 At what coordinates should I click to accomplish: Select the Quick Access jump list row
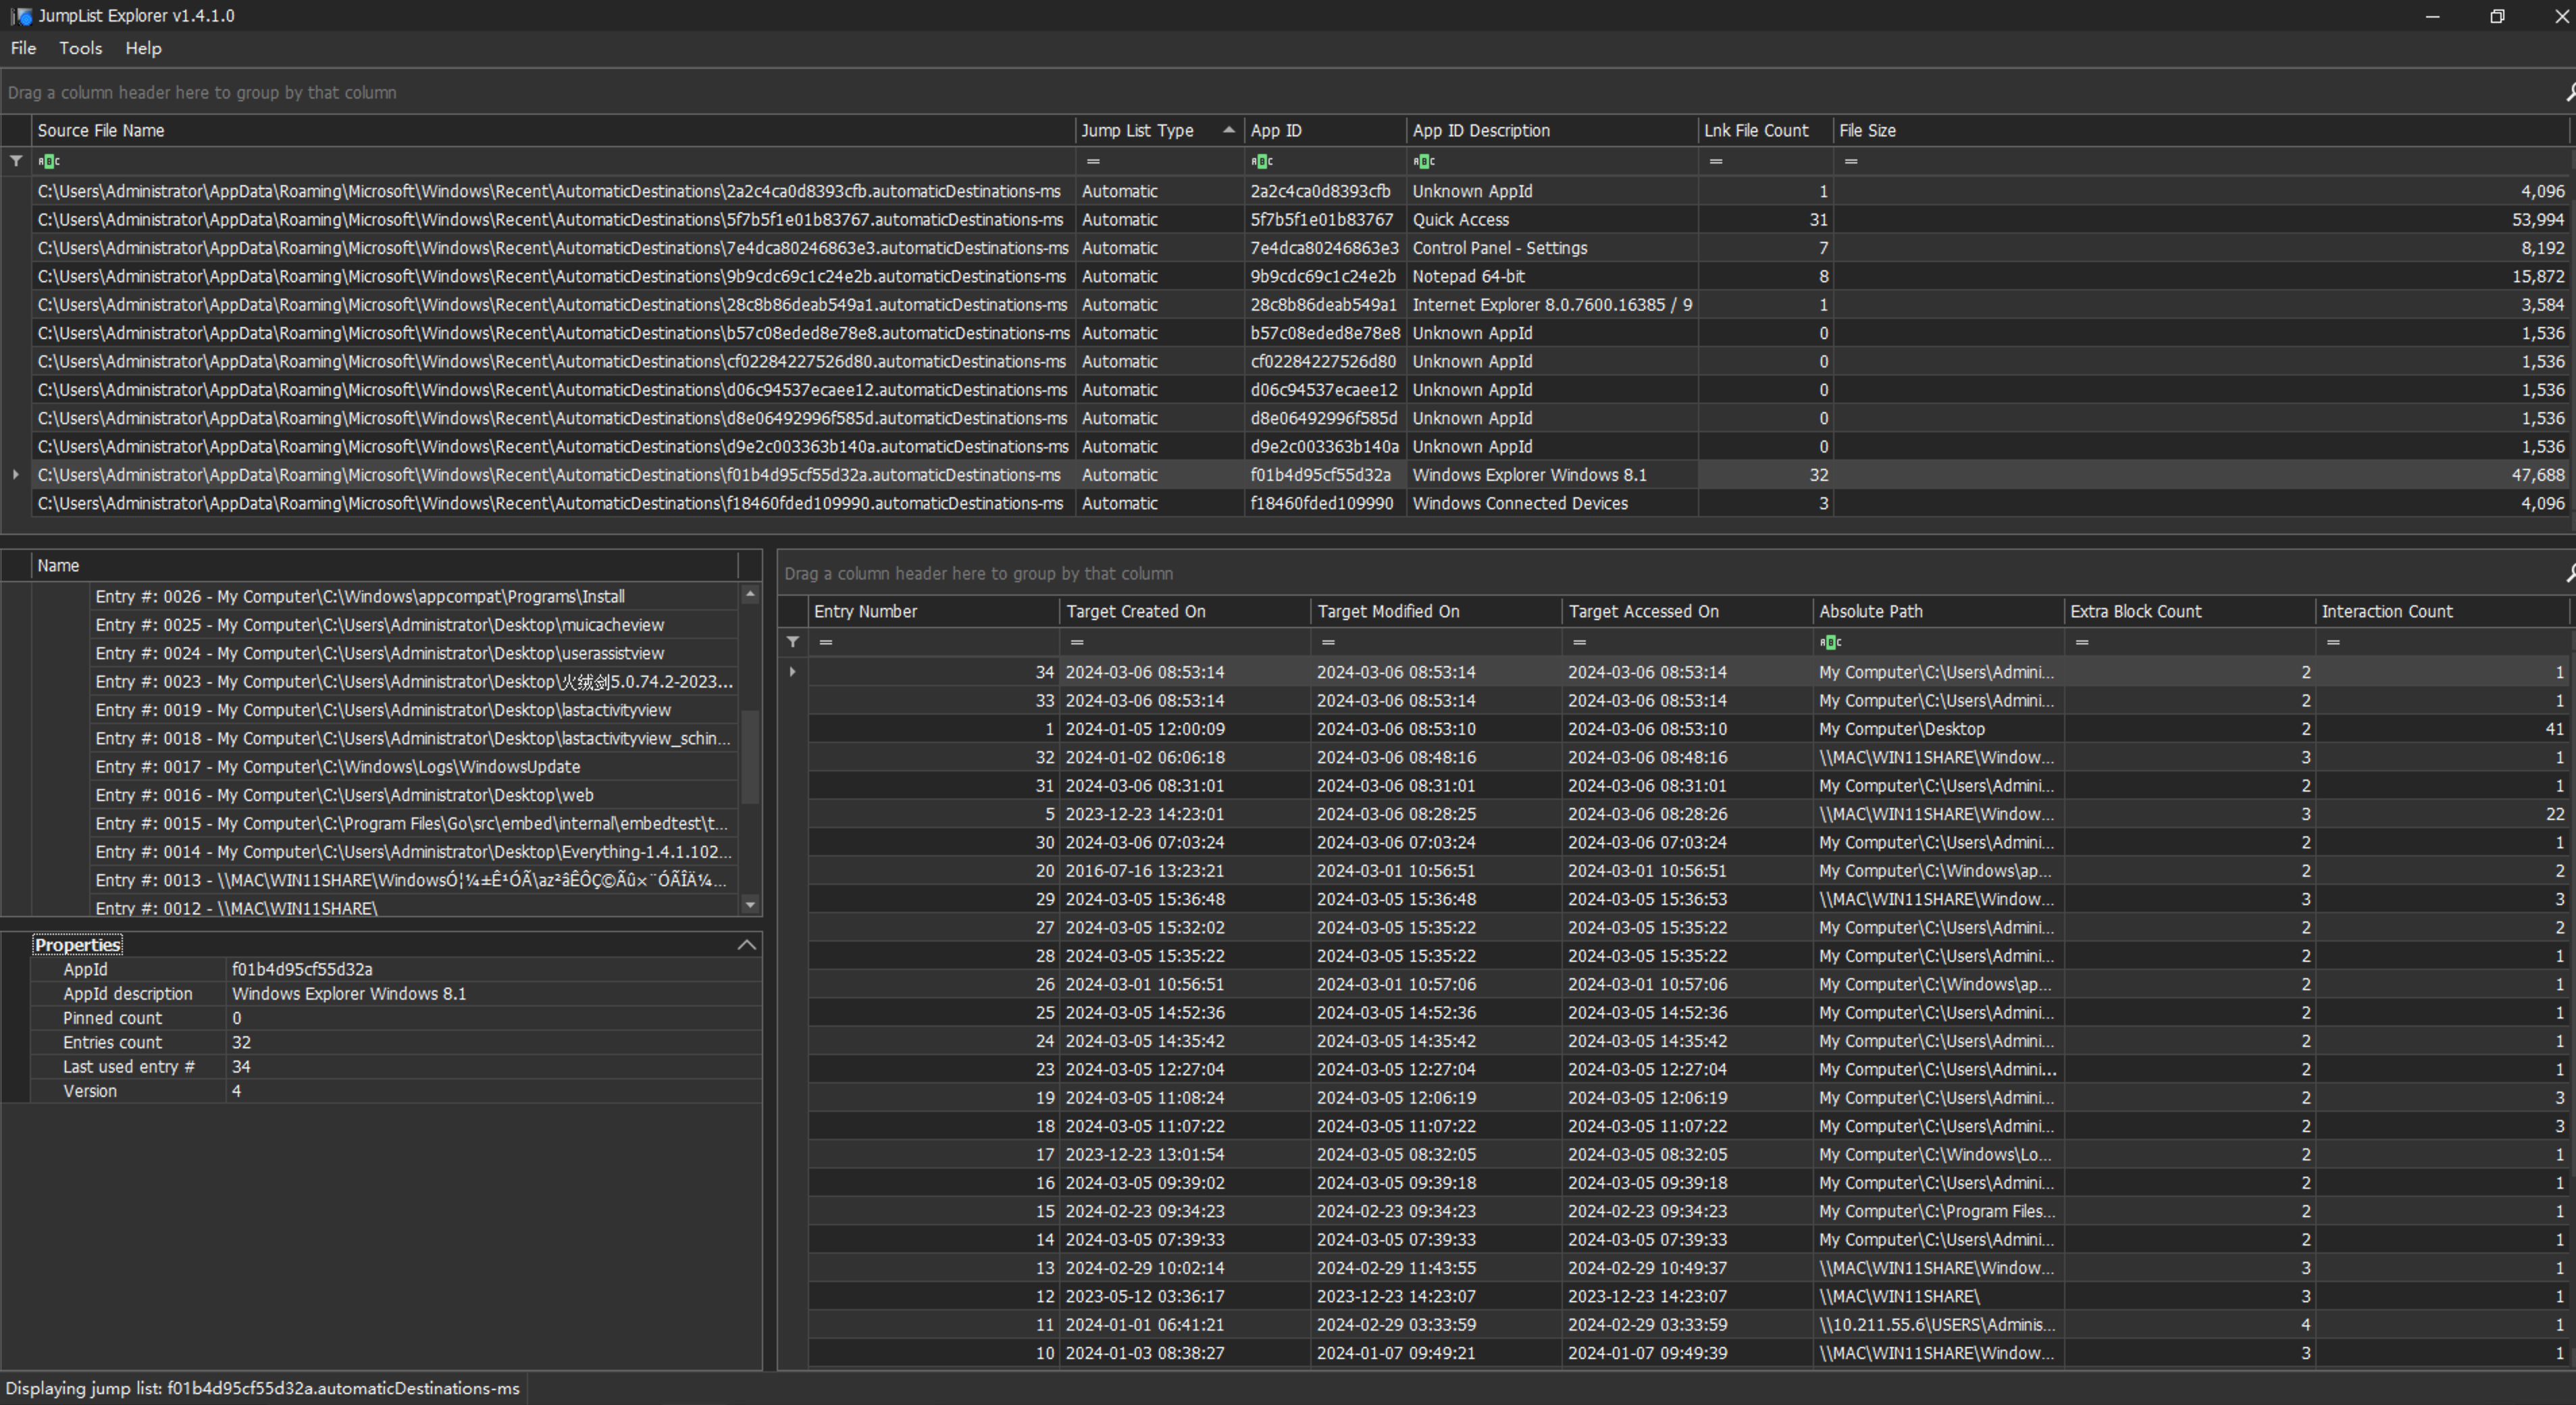[1460, 219]
